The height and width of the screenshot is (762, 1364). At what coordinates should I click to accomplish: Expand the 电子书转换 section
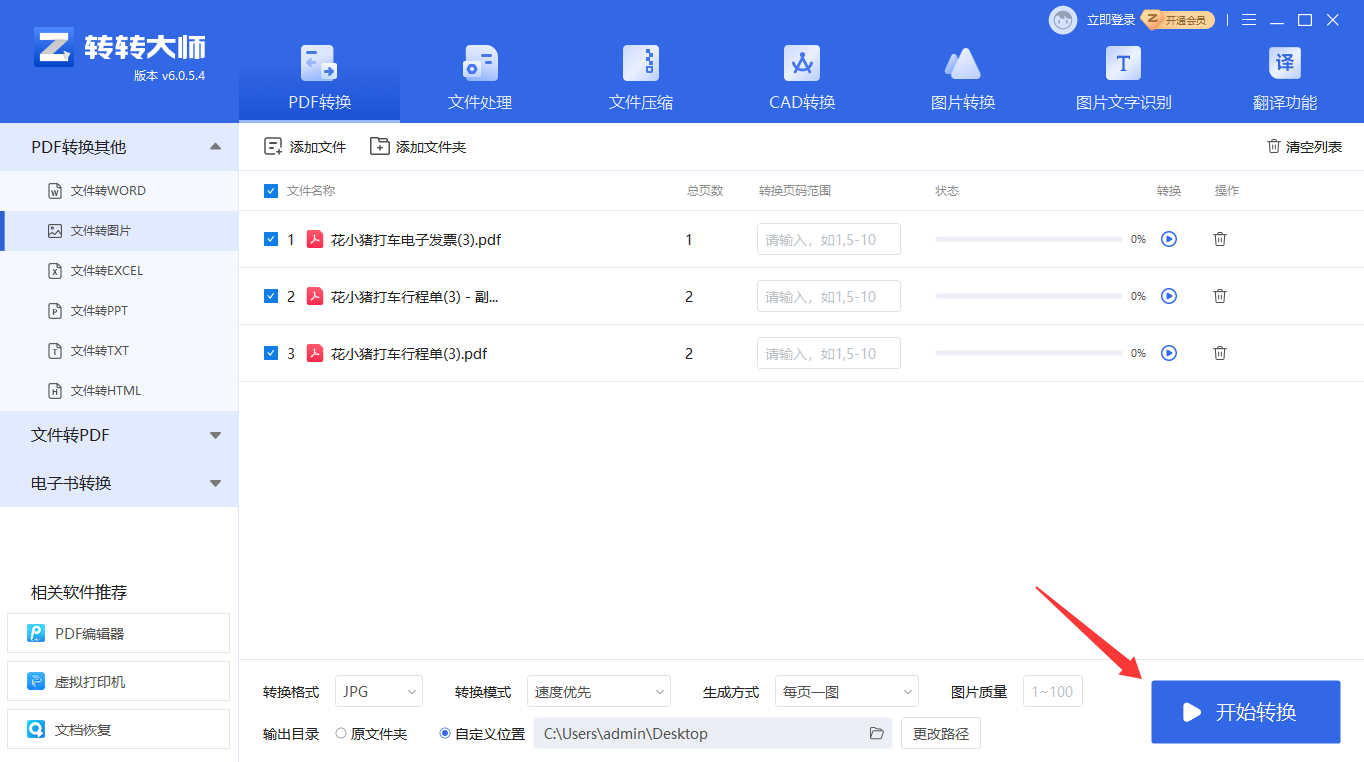(119, 483)
